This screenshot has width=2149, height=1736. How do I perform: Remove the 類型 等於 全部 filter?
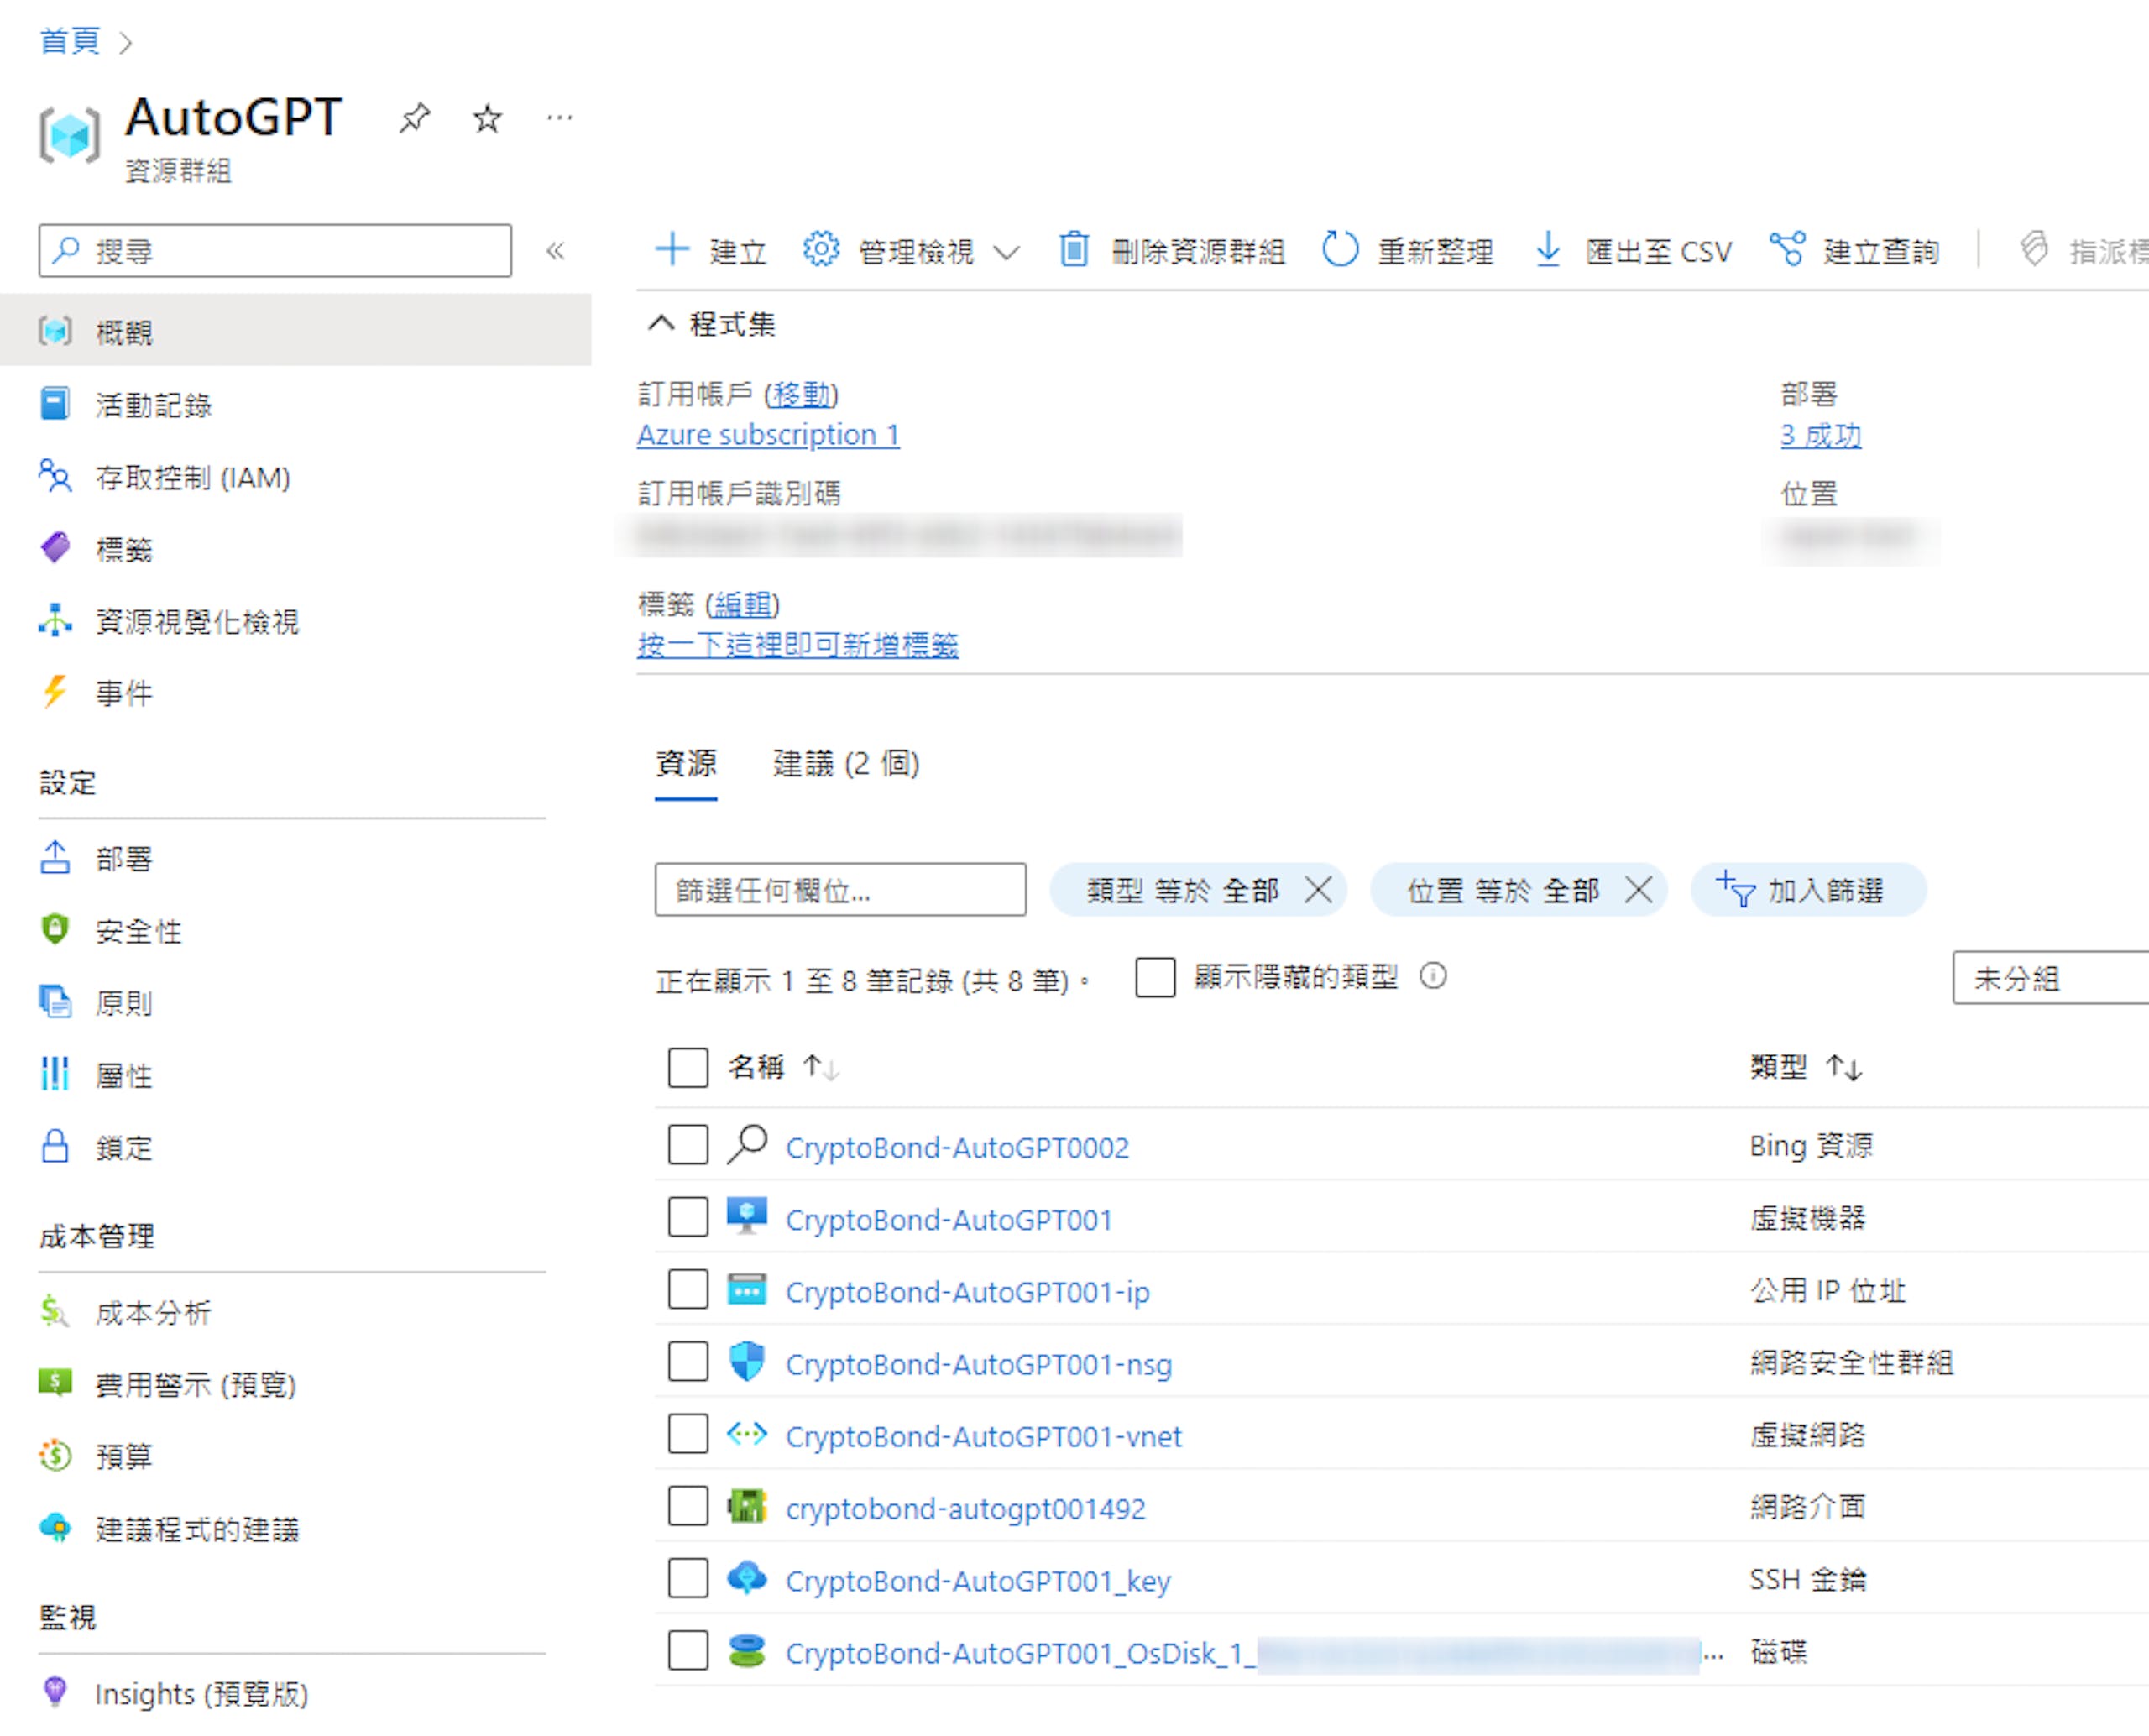coord(1318,889)
